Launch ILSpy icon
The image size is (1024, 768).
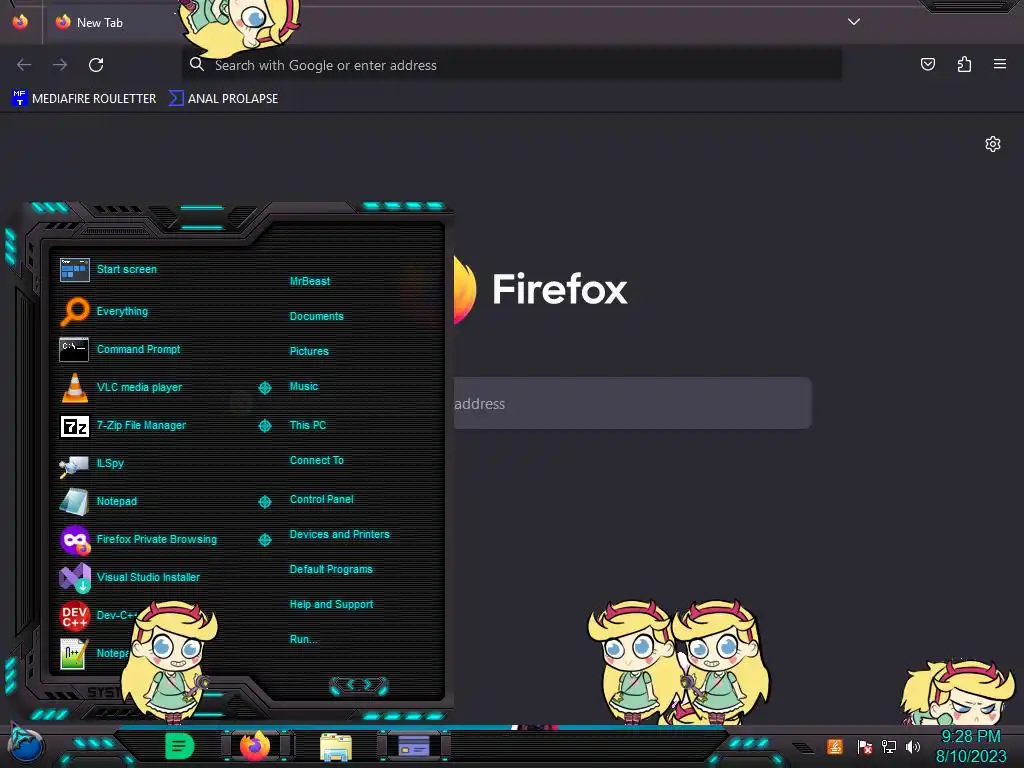(x=74, y=464)
